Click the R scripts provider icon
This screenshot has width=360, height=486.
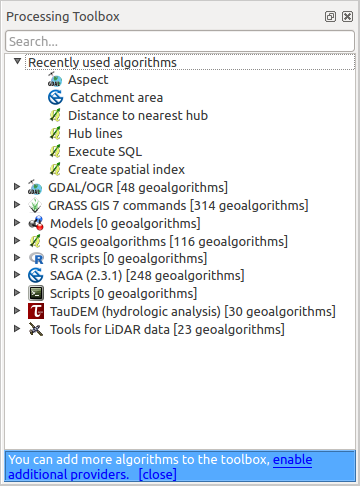pos(36,259)
